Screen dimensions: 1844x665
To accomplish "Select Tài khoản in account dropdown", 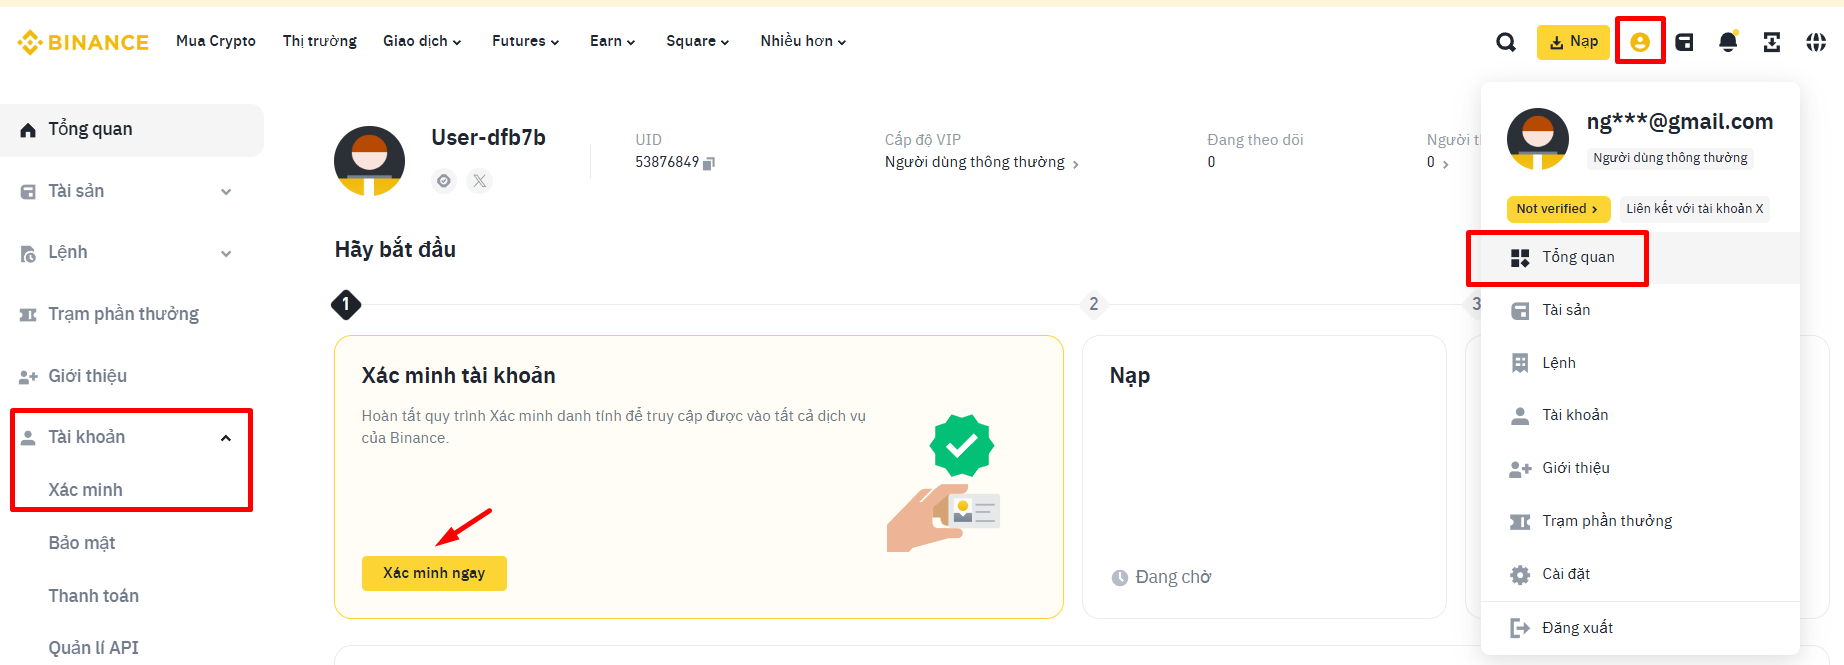I will [x=1640, y=415].
